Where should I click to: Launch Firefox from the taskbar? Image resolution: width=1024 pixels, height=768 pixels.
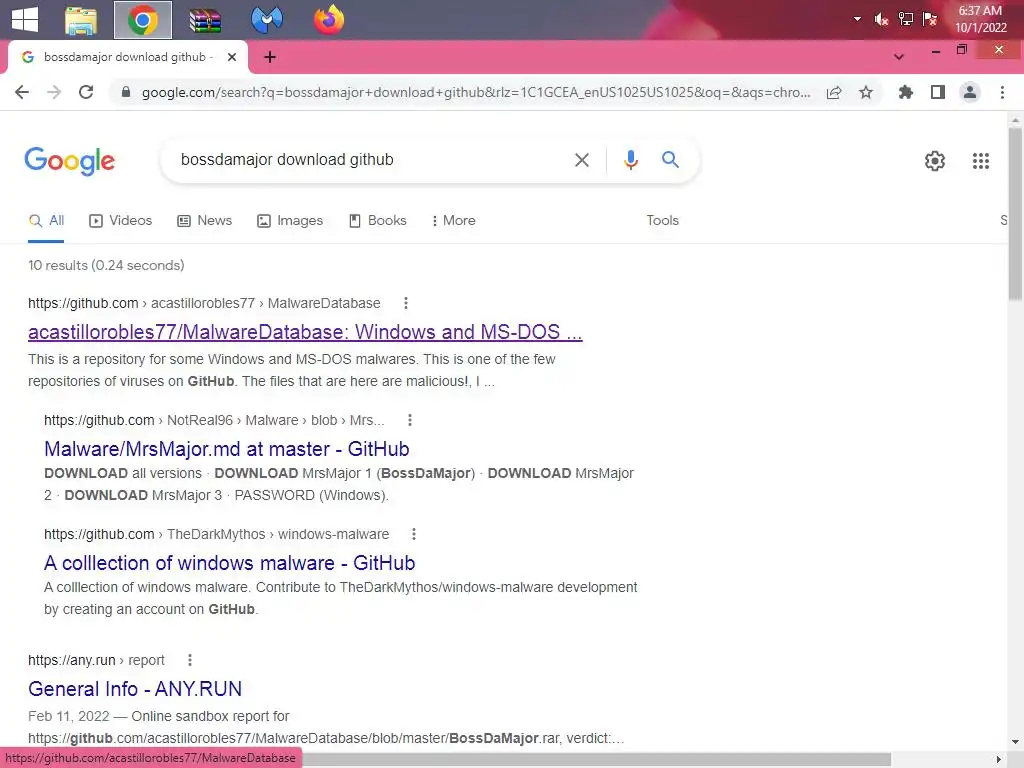[329, 19]
